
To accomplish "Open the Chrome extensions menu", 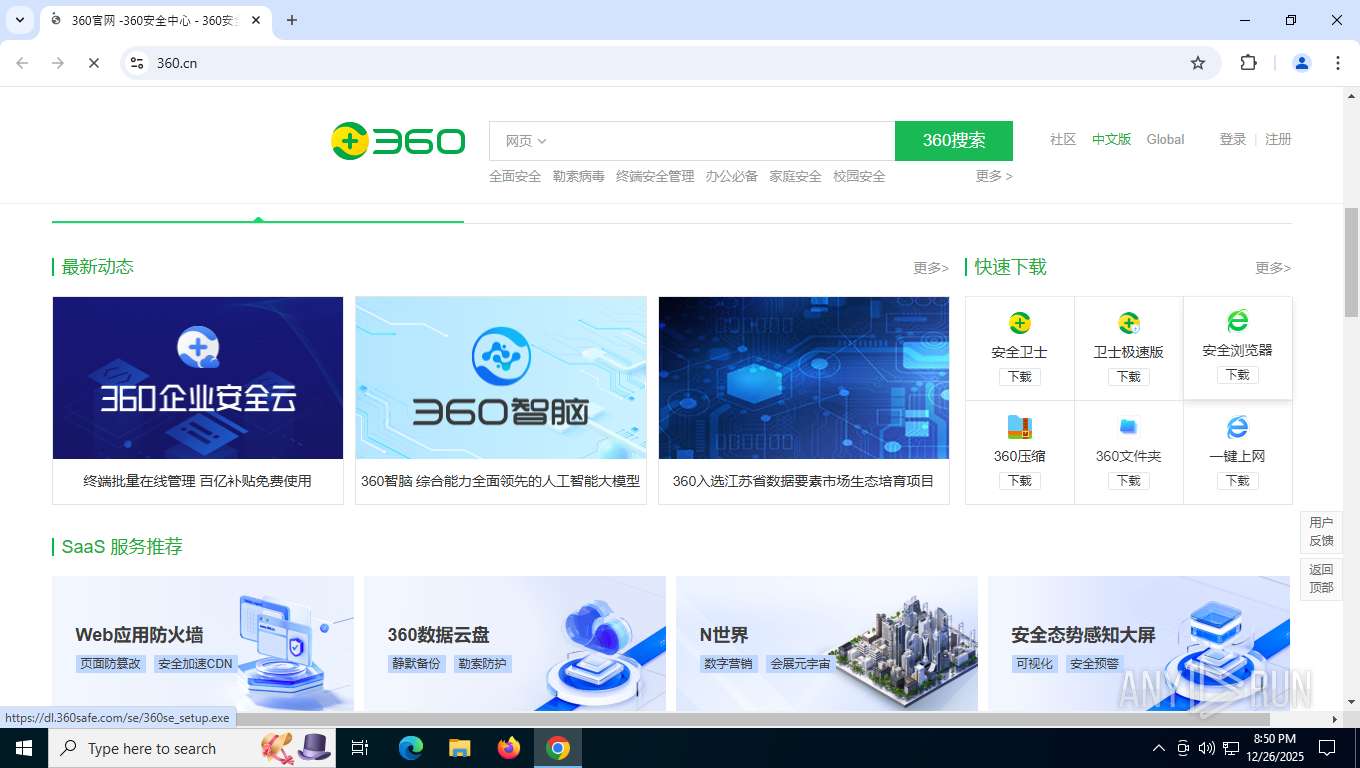I will [1248, 63].
